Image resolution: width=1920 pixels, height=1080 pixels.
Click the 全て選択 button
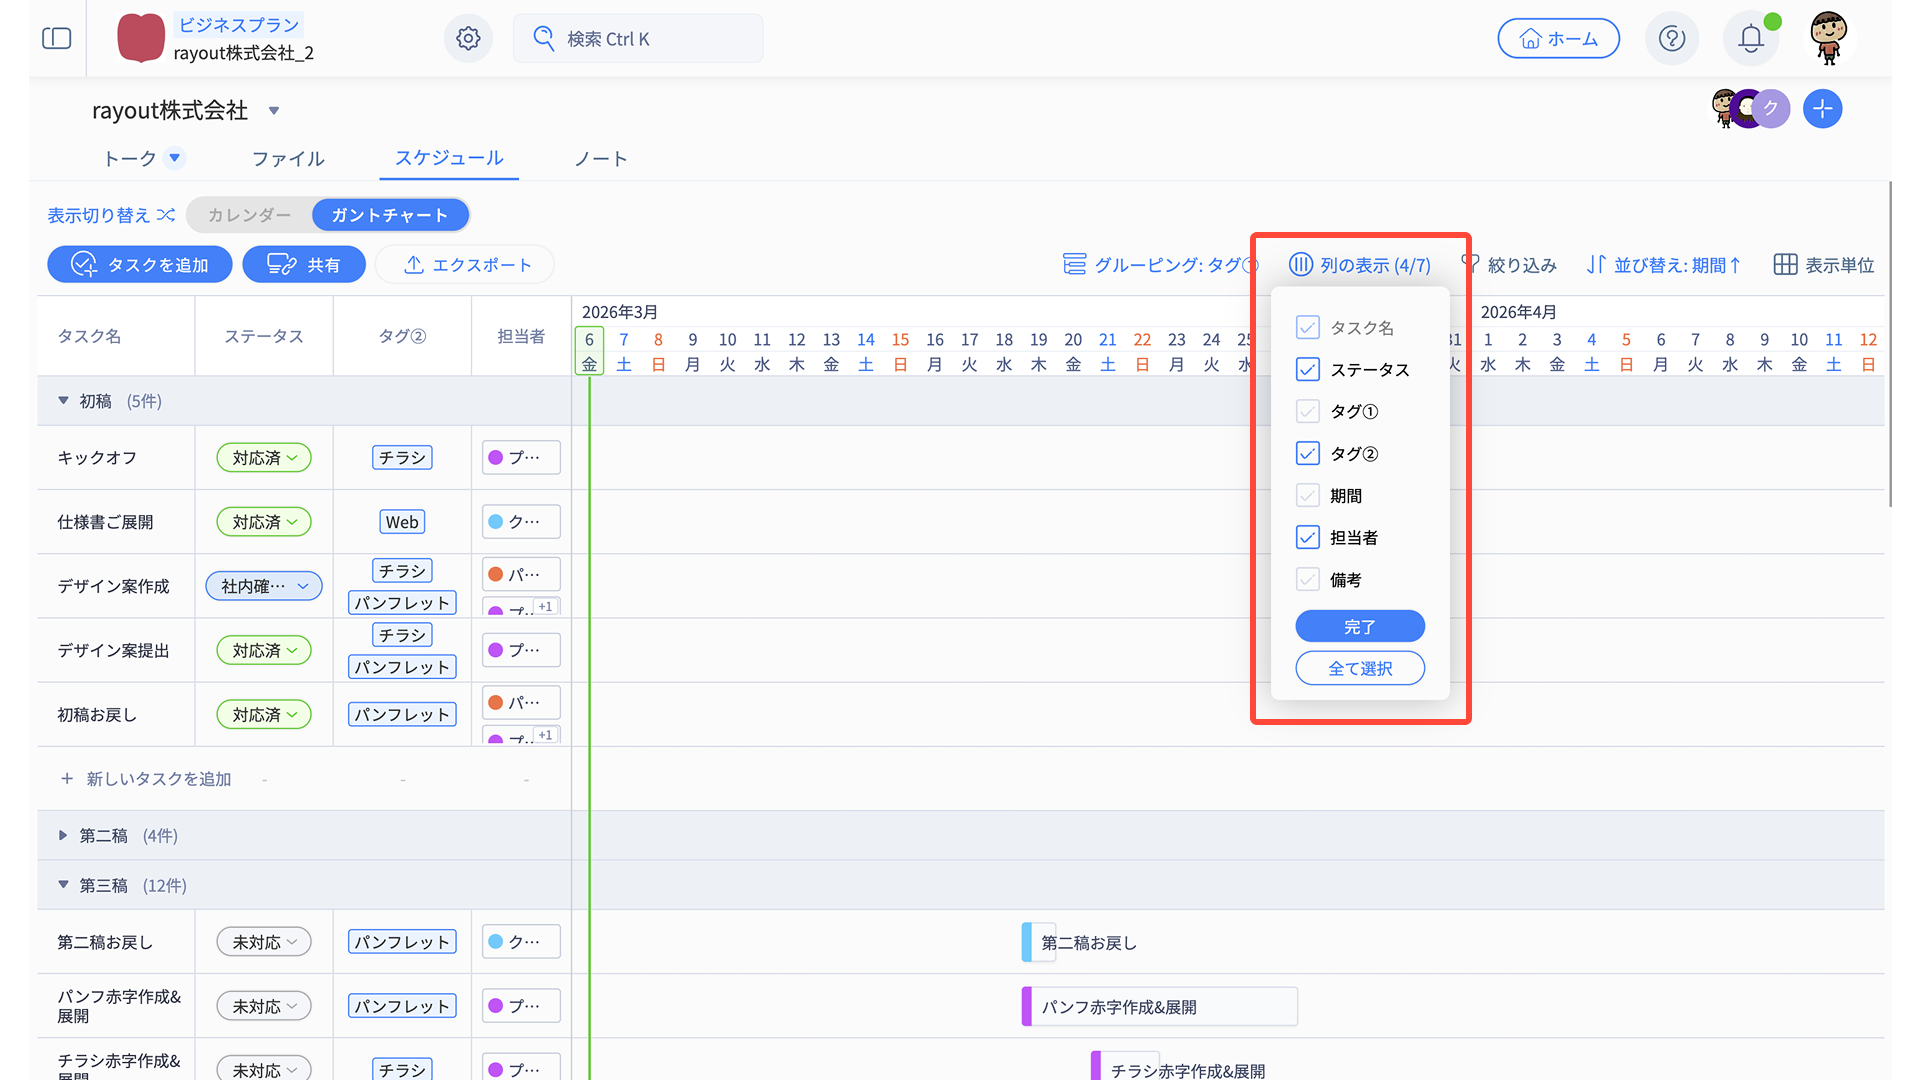coord(1360,669)
